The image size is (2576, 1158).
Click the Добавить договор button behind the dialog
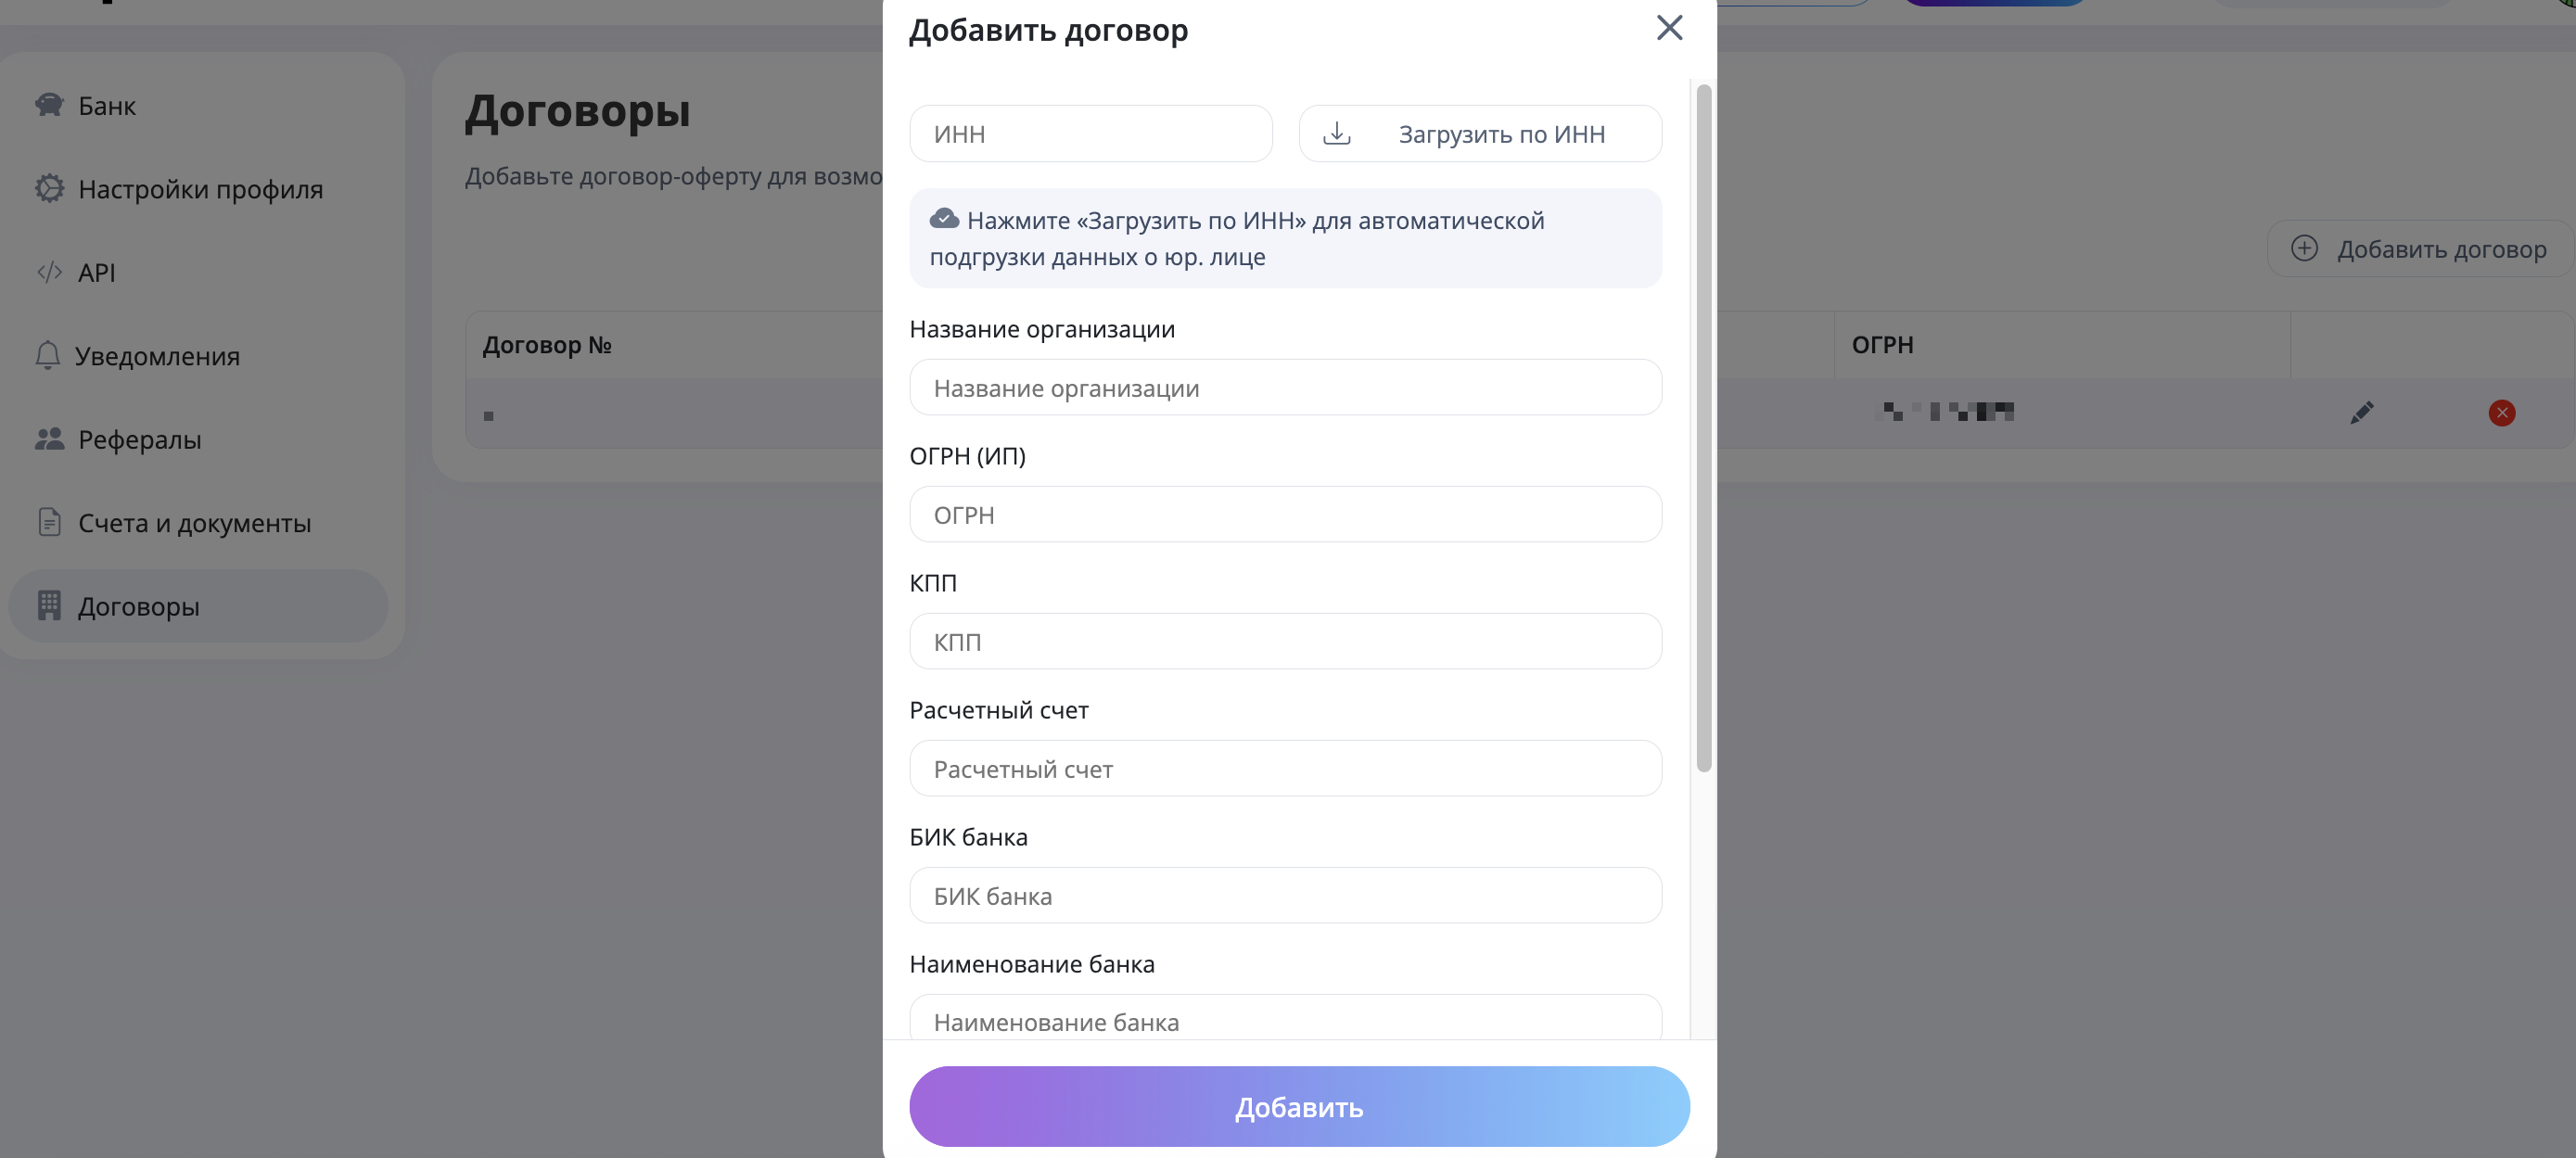coord(2419,249)
